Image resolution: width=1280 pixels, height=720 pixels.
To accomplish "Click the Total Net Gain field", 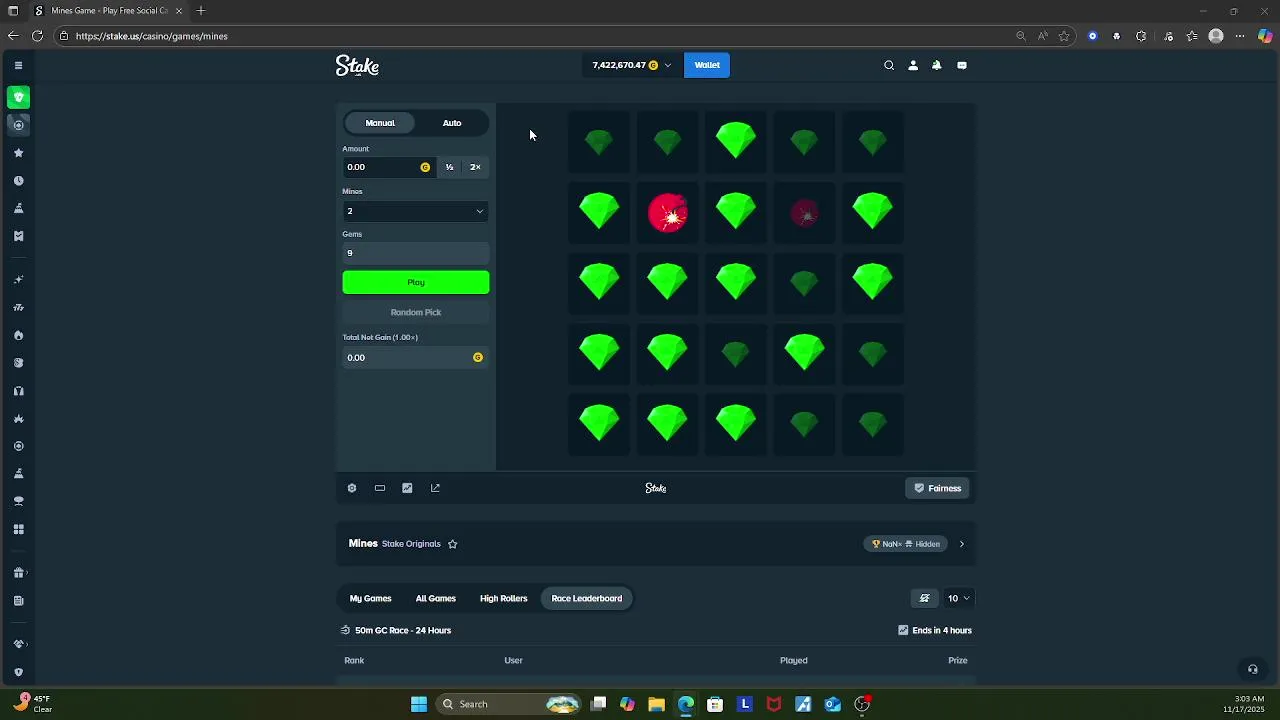I will pos(416,357).
